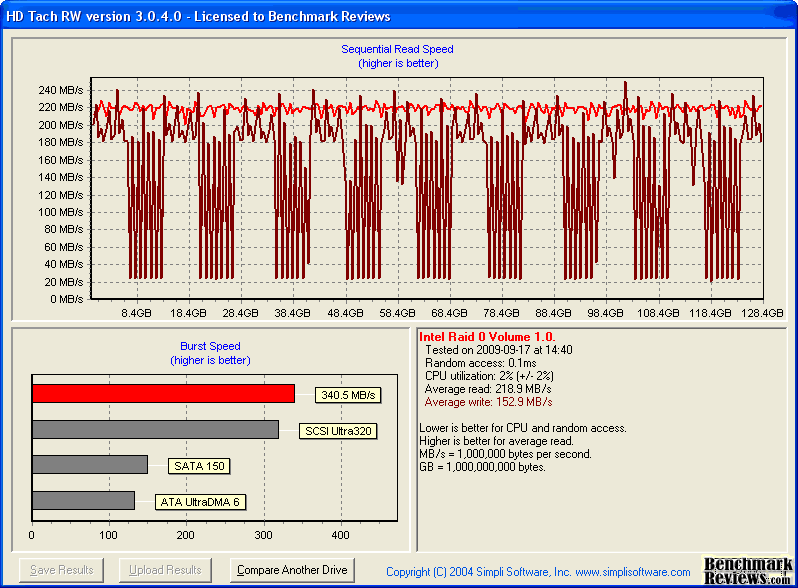Viewport: 798px width, 588px height.
Task: Click Compare Another Drive button
Action: [x=292, y=570]
